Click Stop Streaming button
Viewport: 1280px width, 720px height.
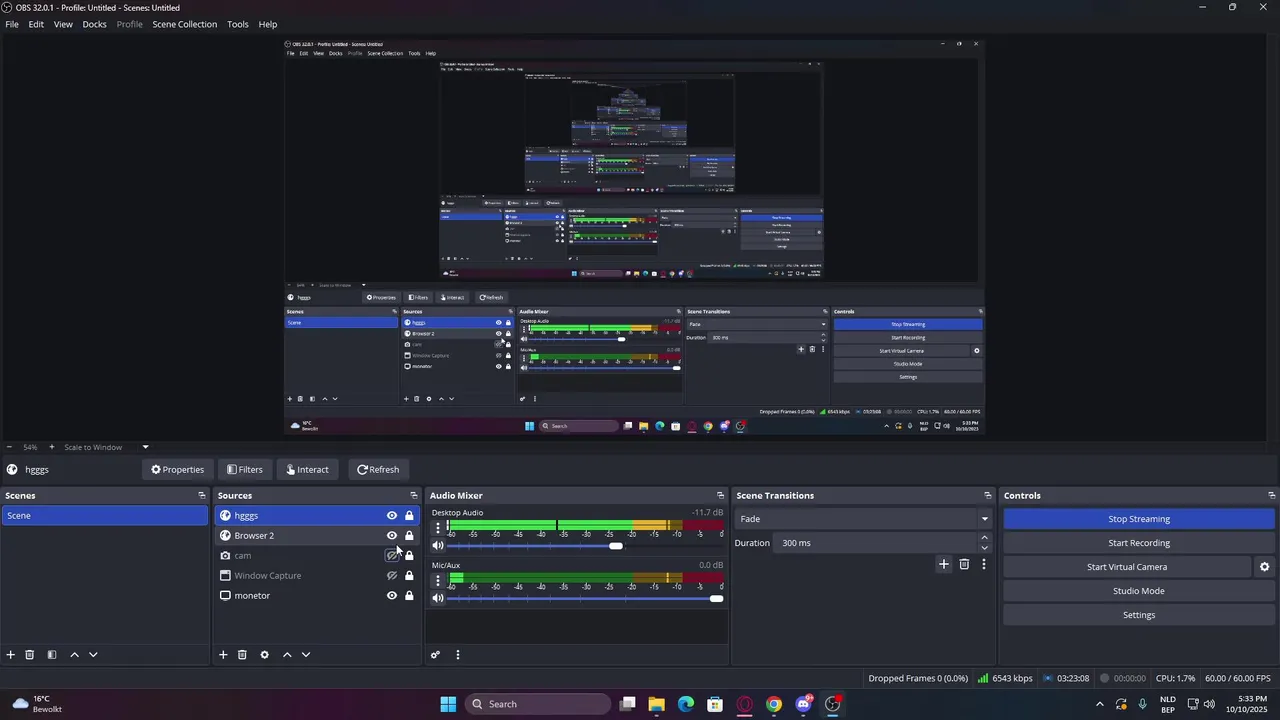tap(1139, 519)
